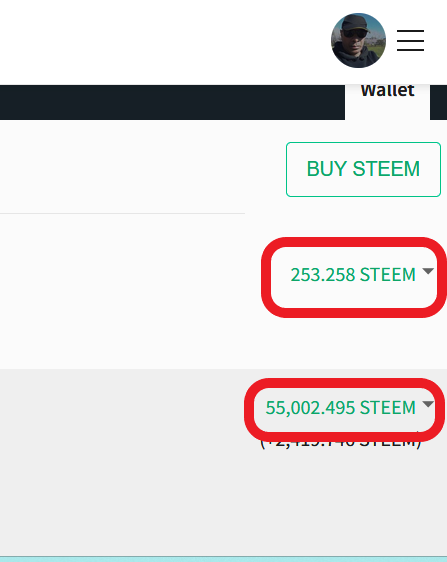Click the caret arrow beside 55,002.495 STEEM

(428, 404)
